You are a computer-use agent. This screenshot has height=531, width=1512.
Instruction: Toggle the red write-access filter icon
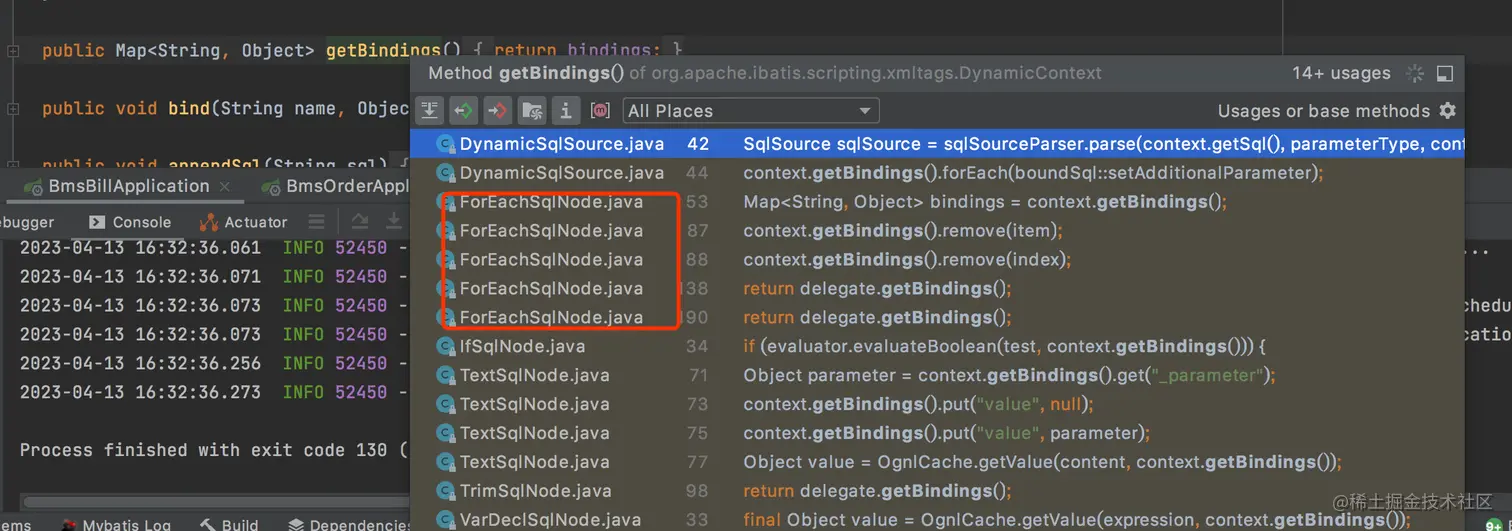coord(497,110)
